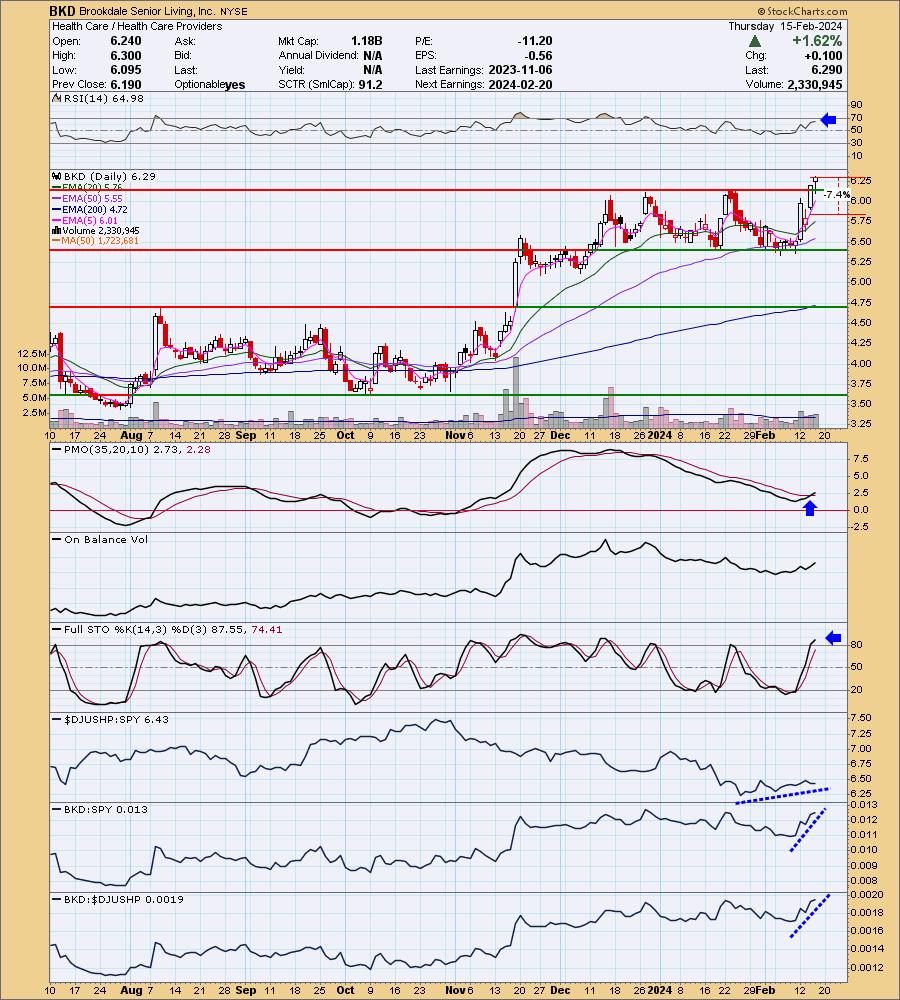Click the Mkt Cap value 1.18B

pos(366,41)
